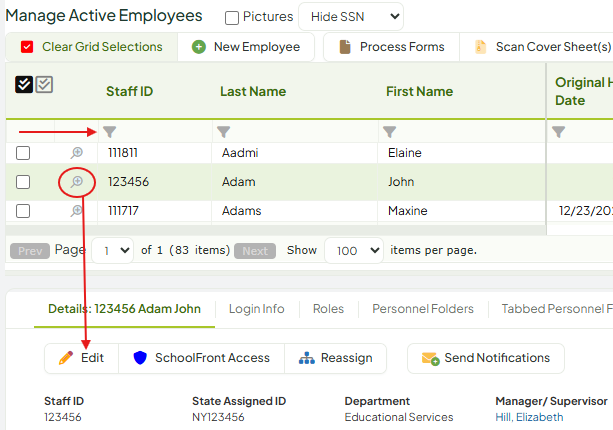Select checkbox for employee 123456 Adam

tap(23, 182)
